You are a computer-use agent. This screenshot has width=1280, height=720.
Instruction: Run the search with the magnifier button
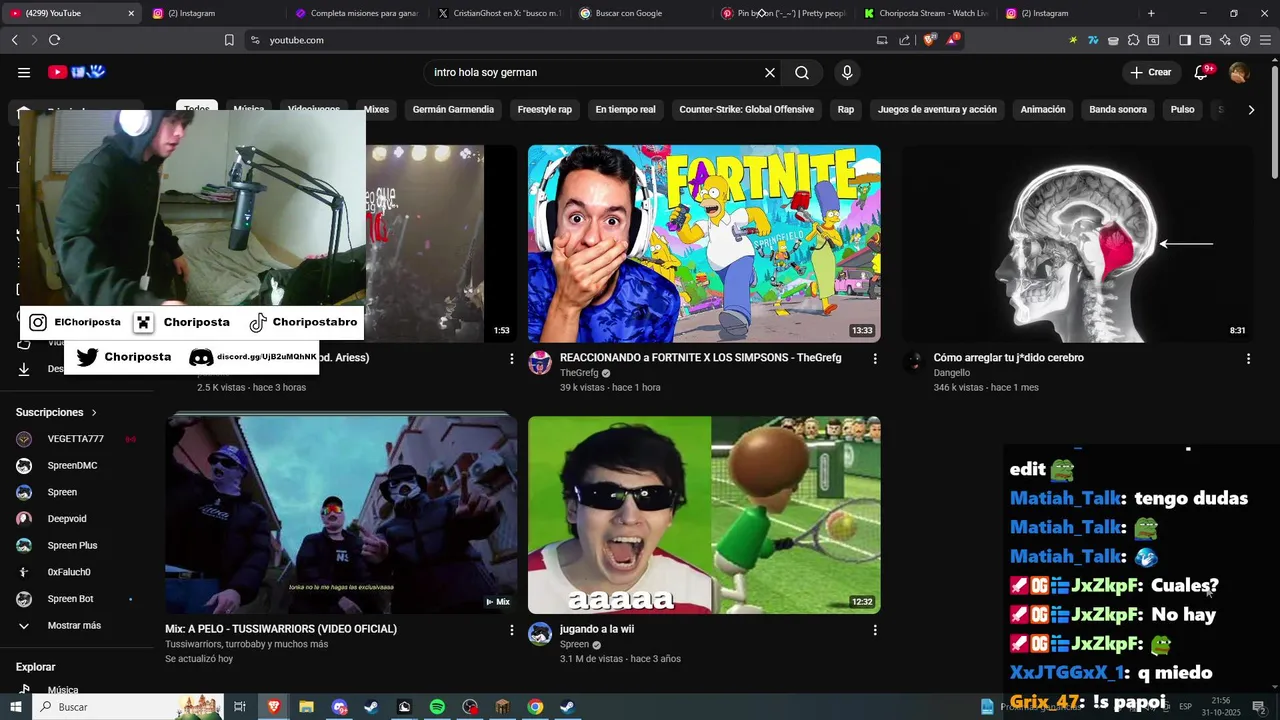pyautogui.click(x=802, y=72)
